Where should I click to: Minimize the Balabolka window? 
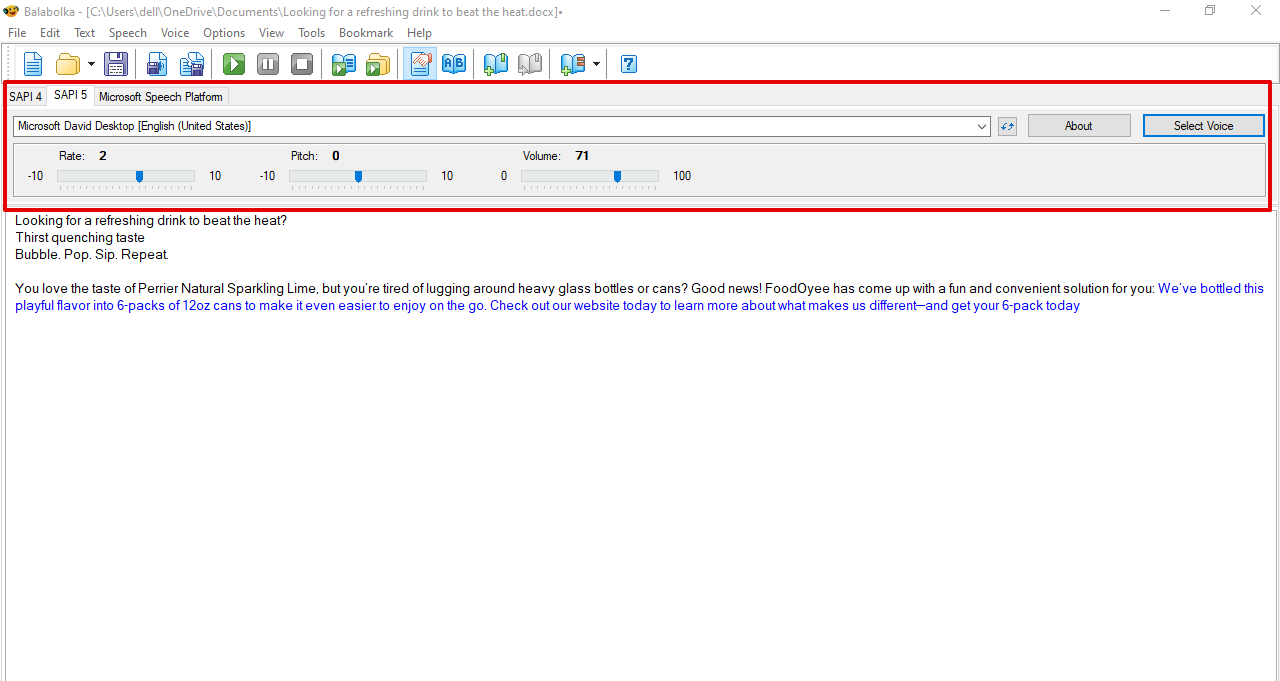(1165, 11)
